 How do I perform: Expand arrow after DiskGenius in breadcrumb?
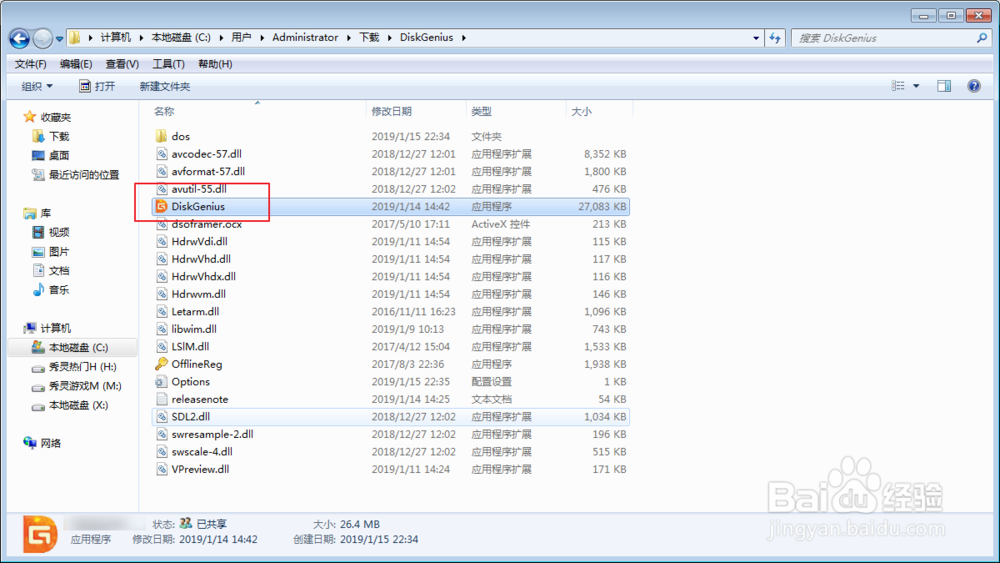[x=464, y=38]
